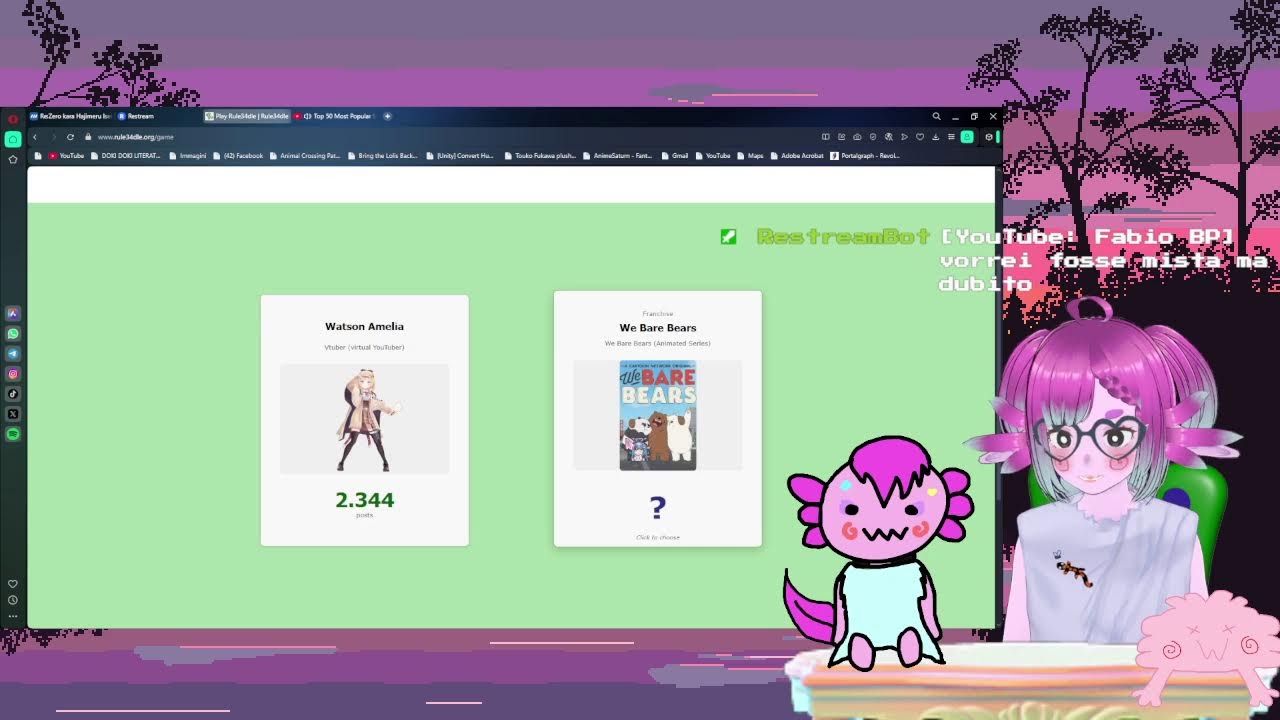Click the We Bare Bears poster image

(658, 415)
